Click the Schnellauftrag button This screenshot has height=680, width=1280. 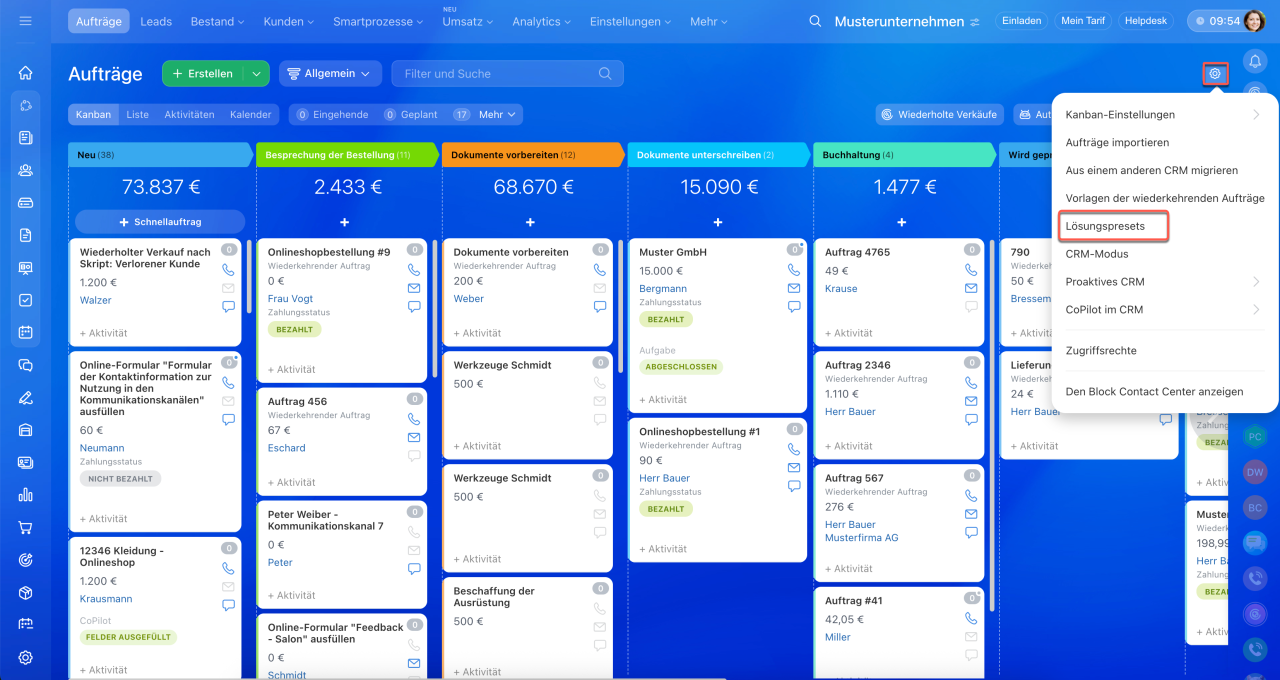pyautogui.click(x=160, y=222)
